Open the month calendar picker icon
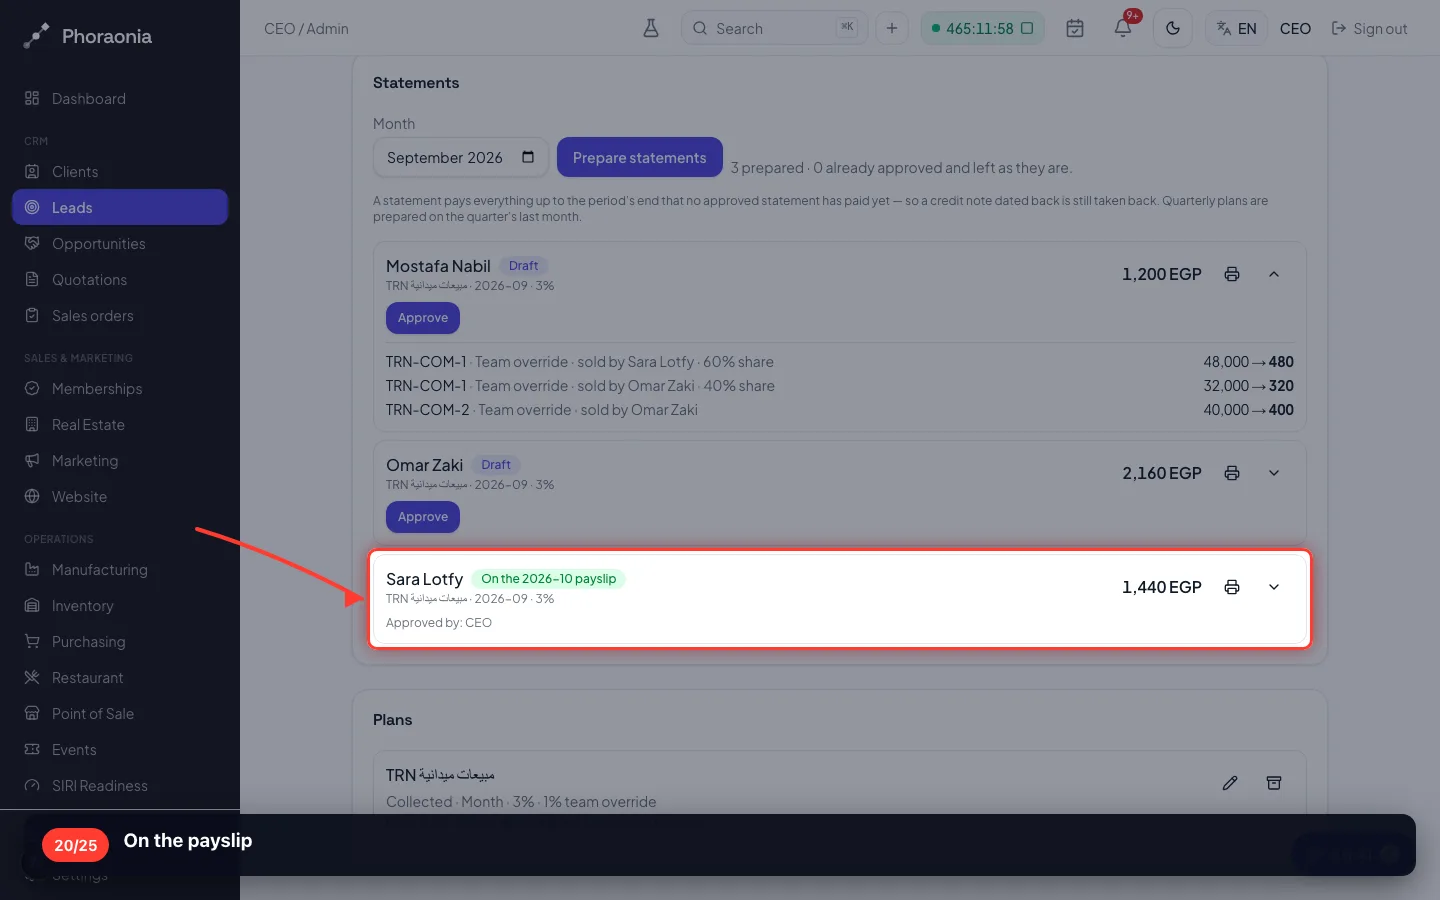 [x=528, y=157]
